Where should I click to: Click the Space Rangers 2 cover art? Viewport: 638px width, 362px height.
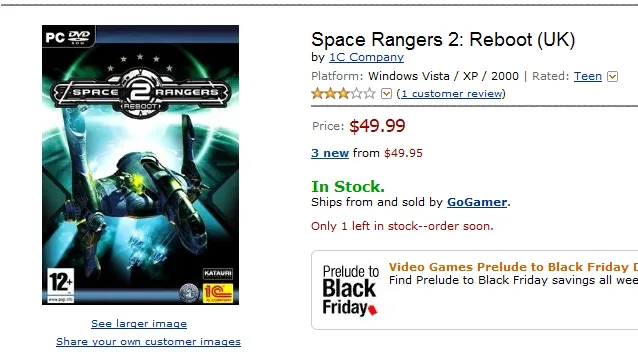tap(140, 165)
